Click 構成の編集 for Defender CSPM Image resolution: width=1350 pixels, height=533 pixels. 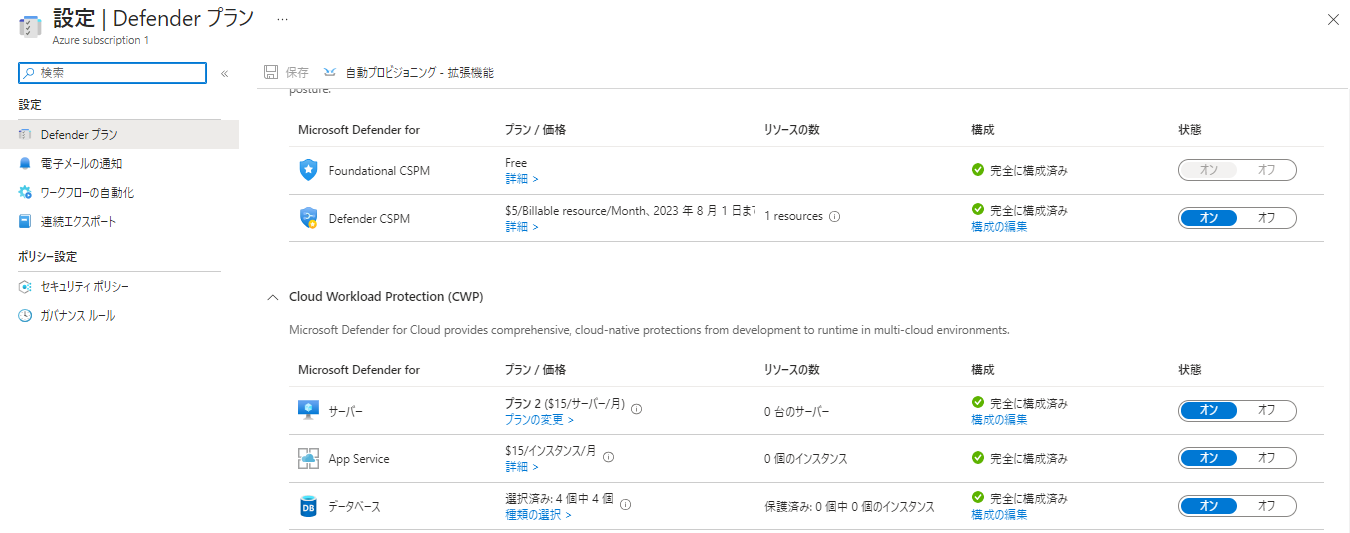click(x=999, y=226)
